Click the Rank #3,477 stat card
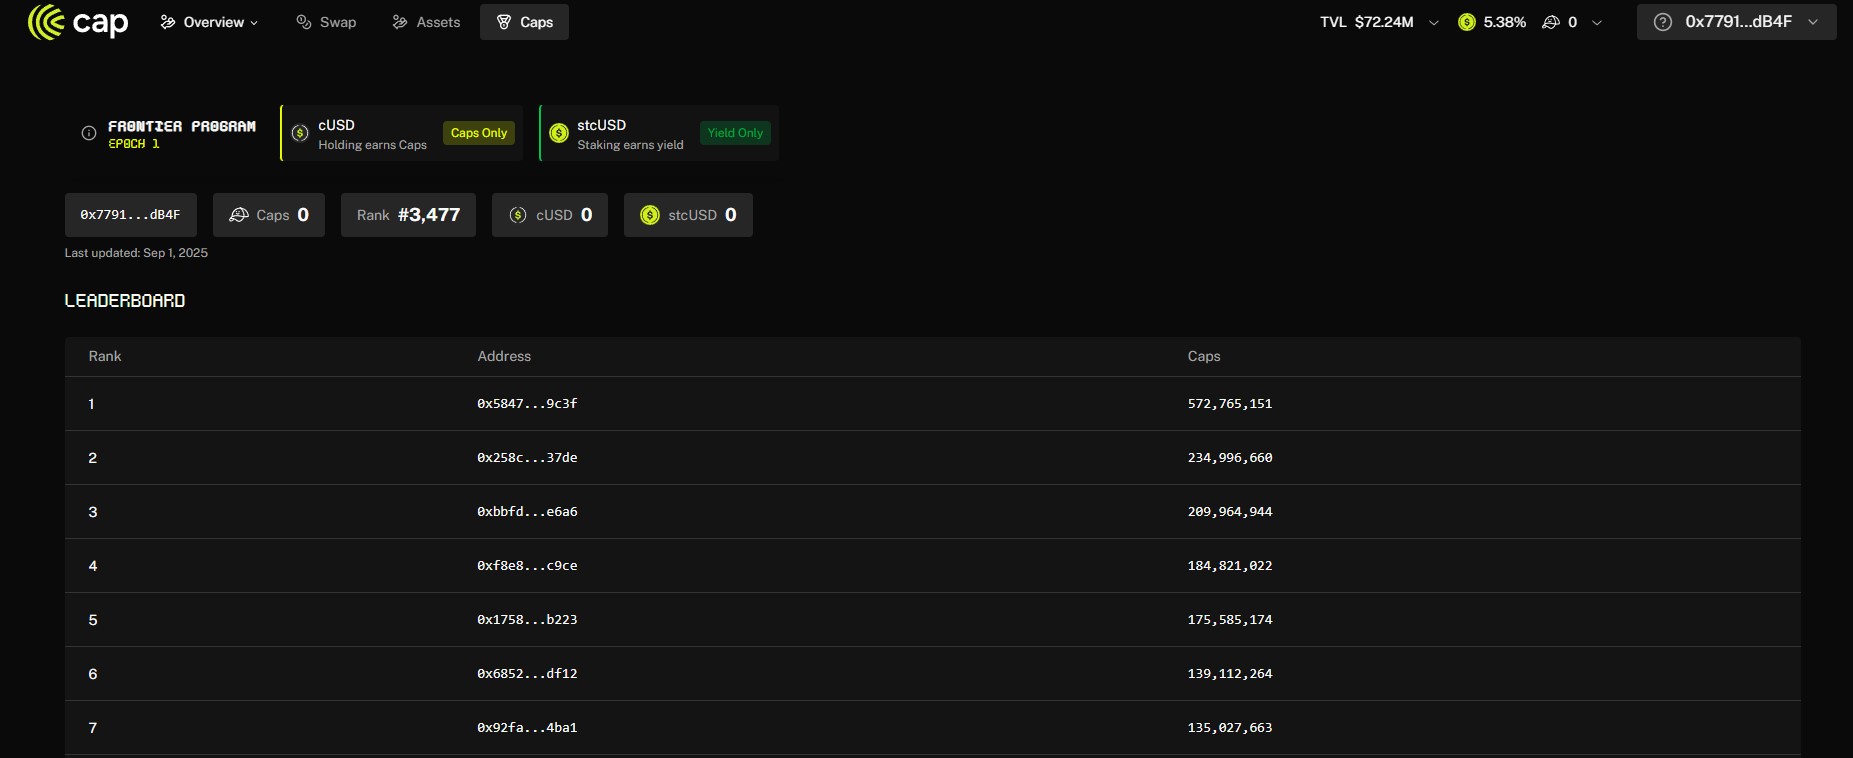This screenshot has width=1853, height=758. pyautogui.click(x=408, y=215)
